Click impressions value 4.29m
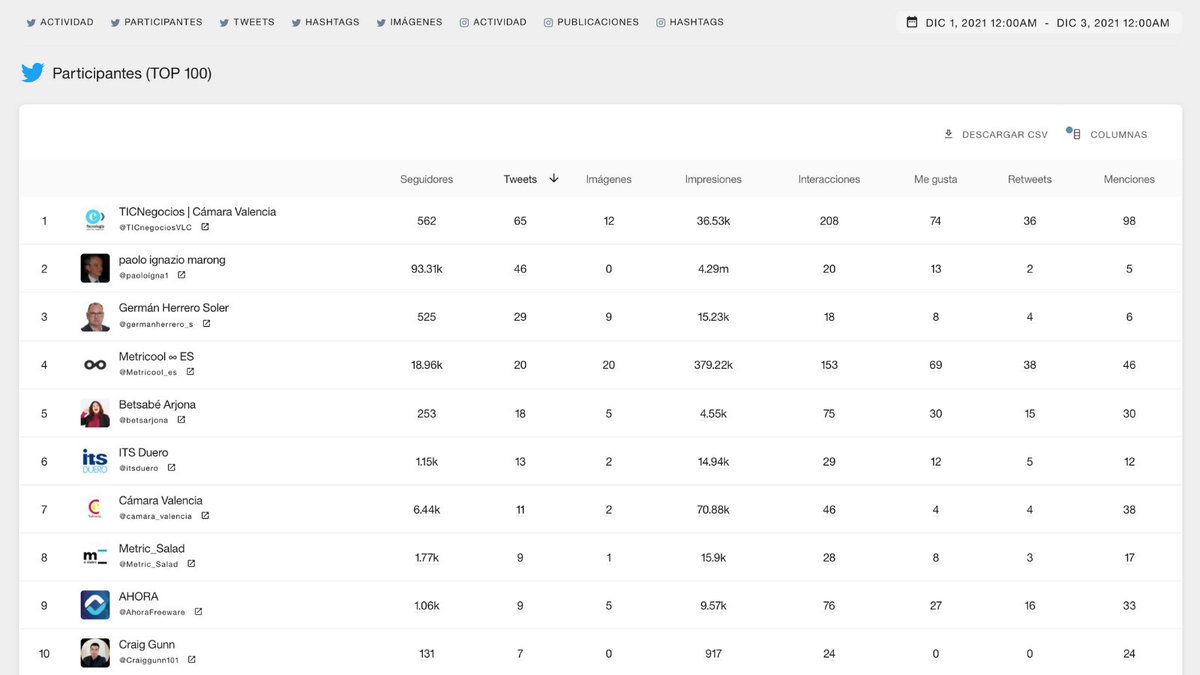The image size is (1200, 675). point(713,269)
